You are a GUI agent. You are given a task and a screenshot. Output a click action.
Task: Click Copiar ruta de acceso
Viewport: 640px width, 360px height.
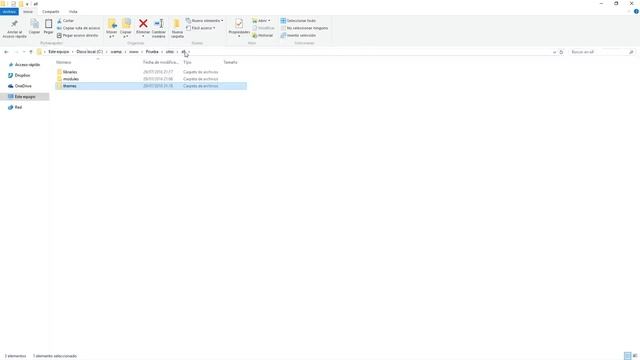point(78,28)
